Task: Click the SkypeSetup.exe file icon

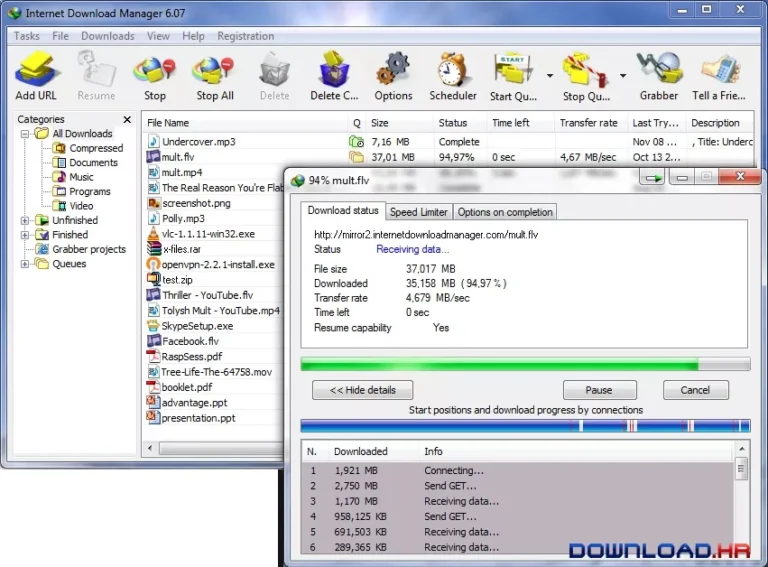Action: [x=153, y=326]
